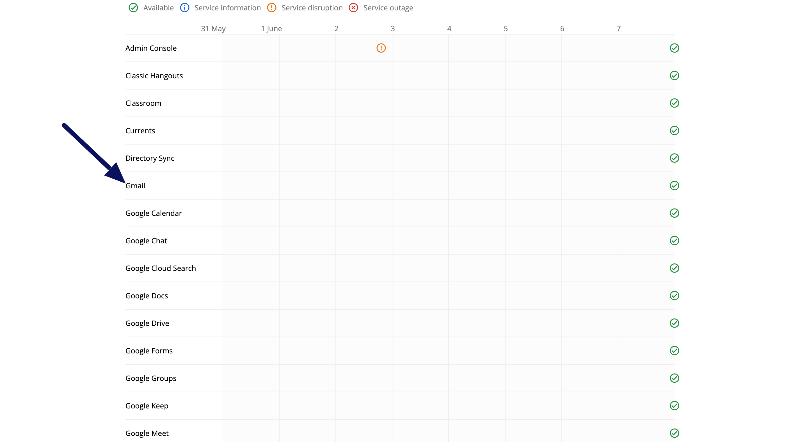Click the 6 date column header
Viewport: 800px width, 442px height.
click(x=562, y=29)
